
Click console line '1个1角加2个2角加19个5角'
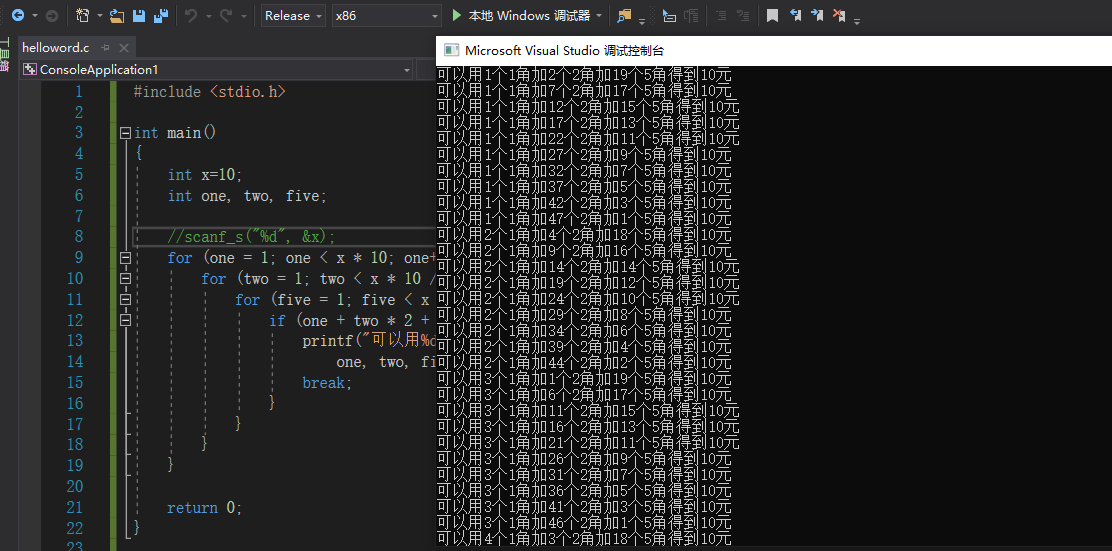584,74
